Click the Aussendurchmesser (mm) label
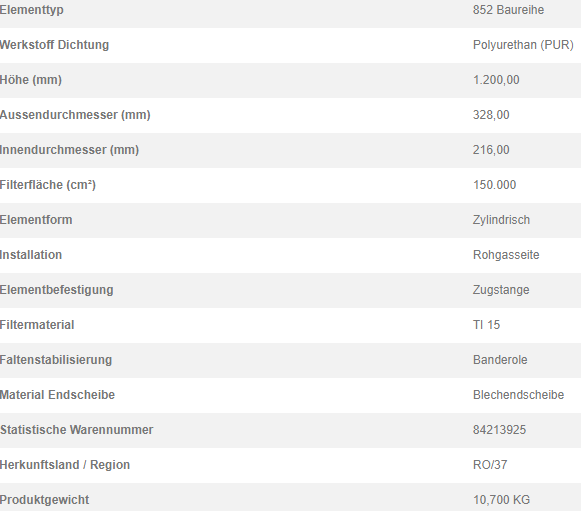This screenshot has height=511, width=581. [75, 115]
